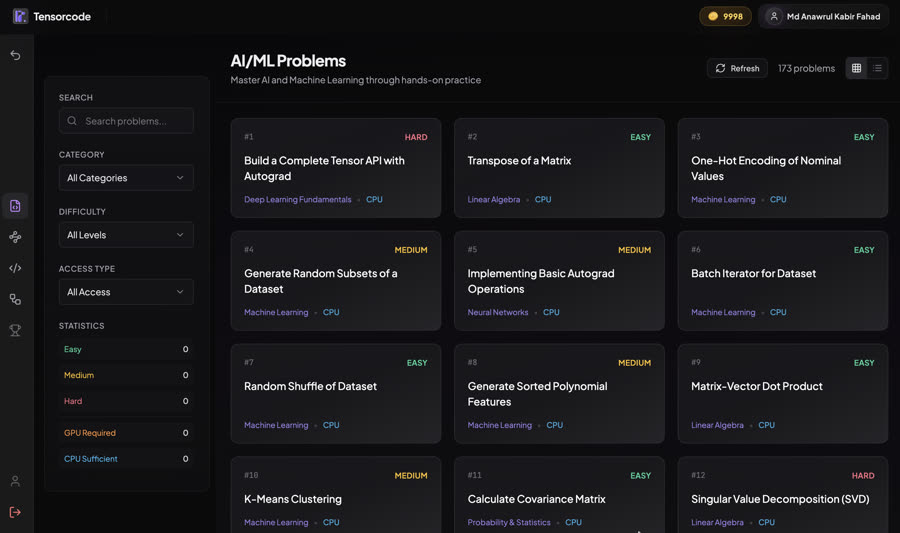
Task: Click the Hard statistics row
Action: (x=126, y=401)
